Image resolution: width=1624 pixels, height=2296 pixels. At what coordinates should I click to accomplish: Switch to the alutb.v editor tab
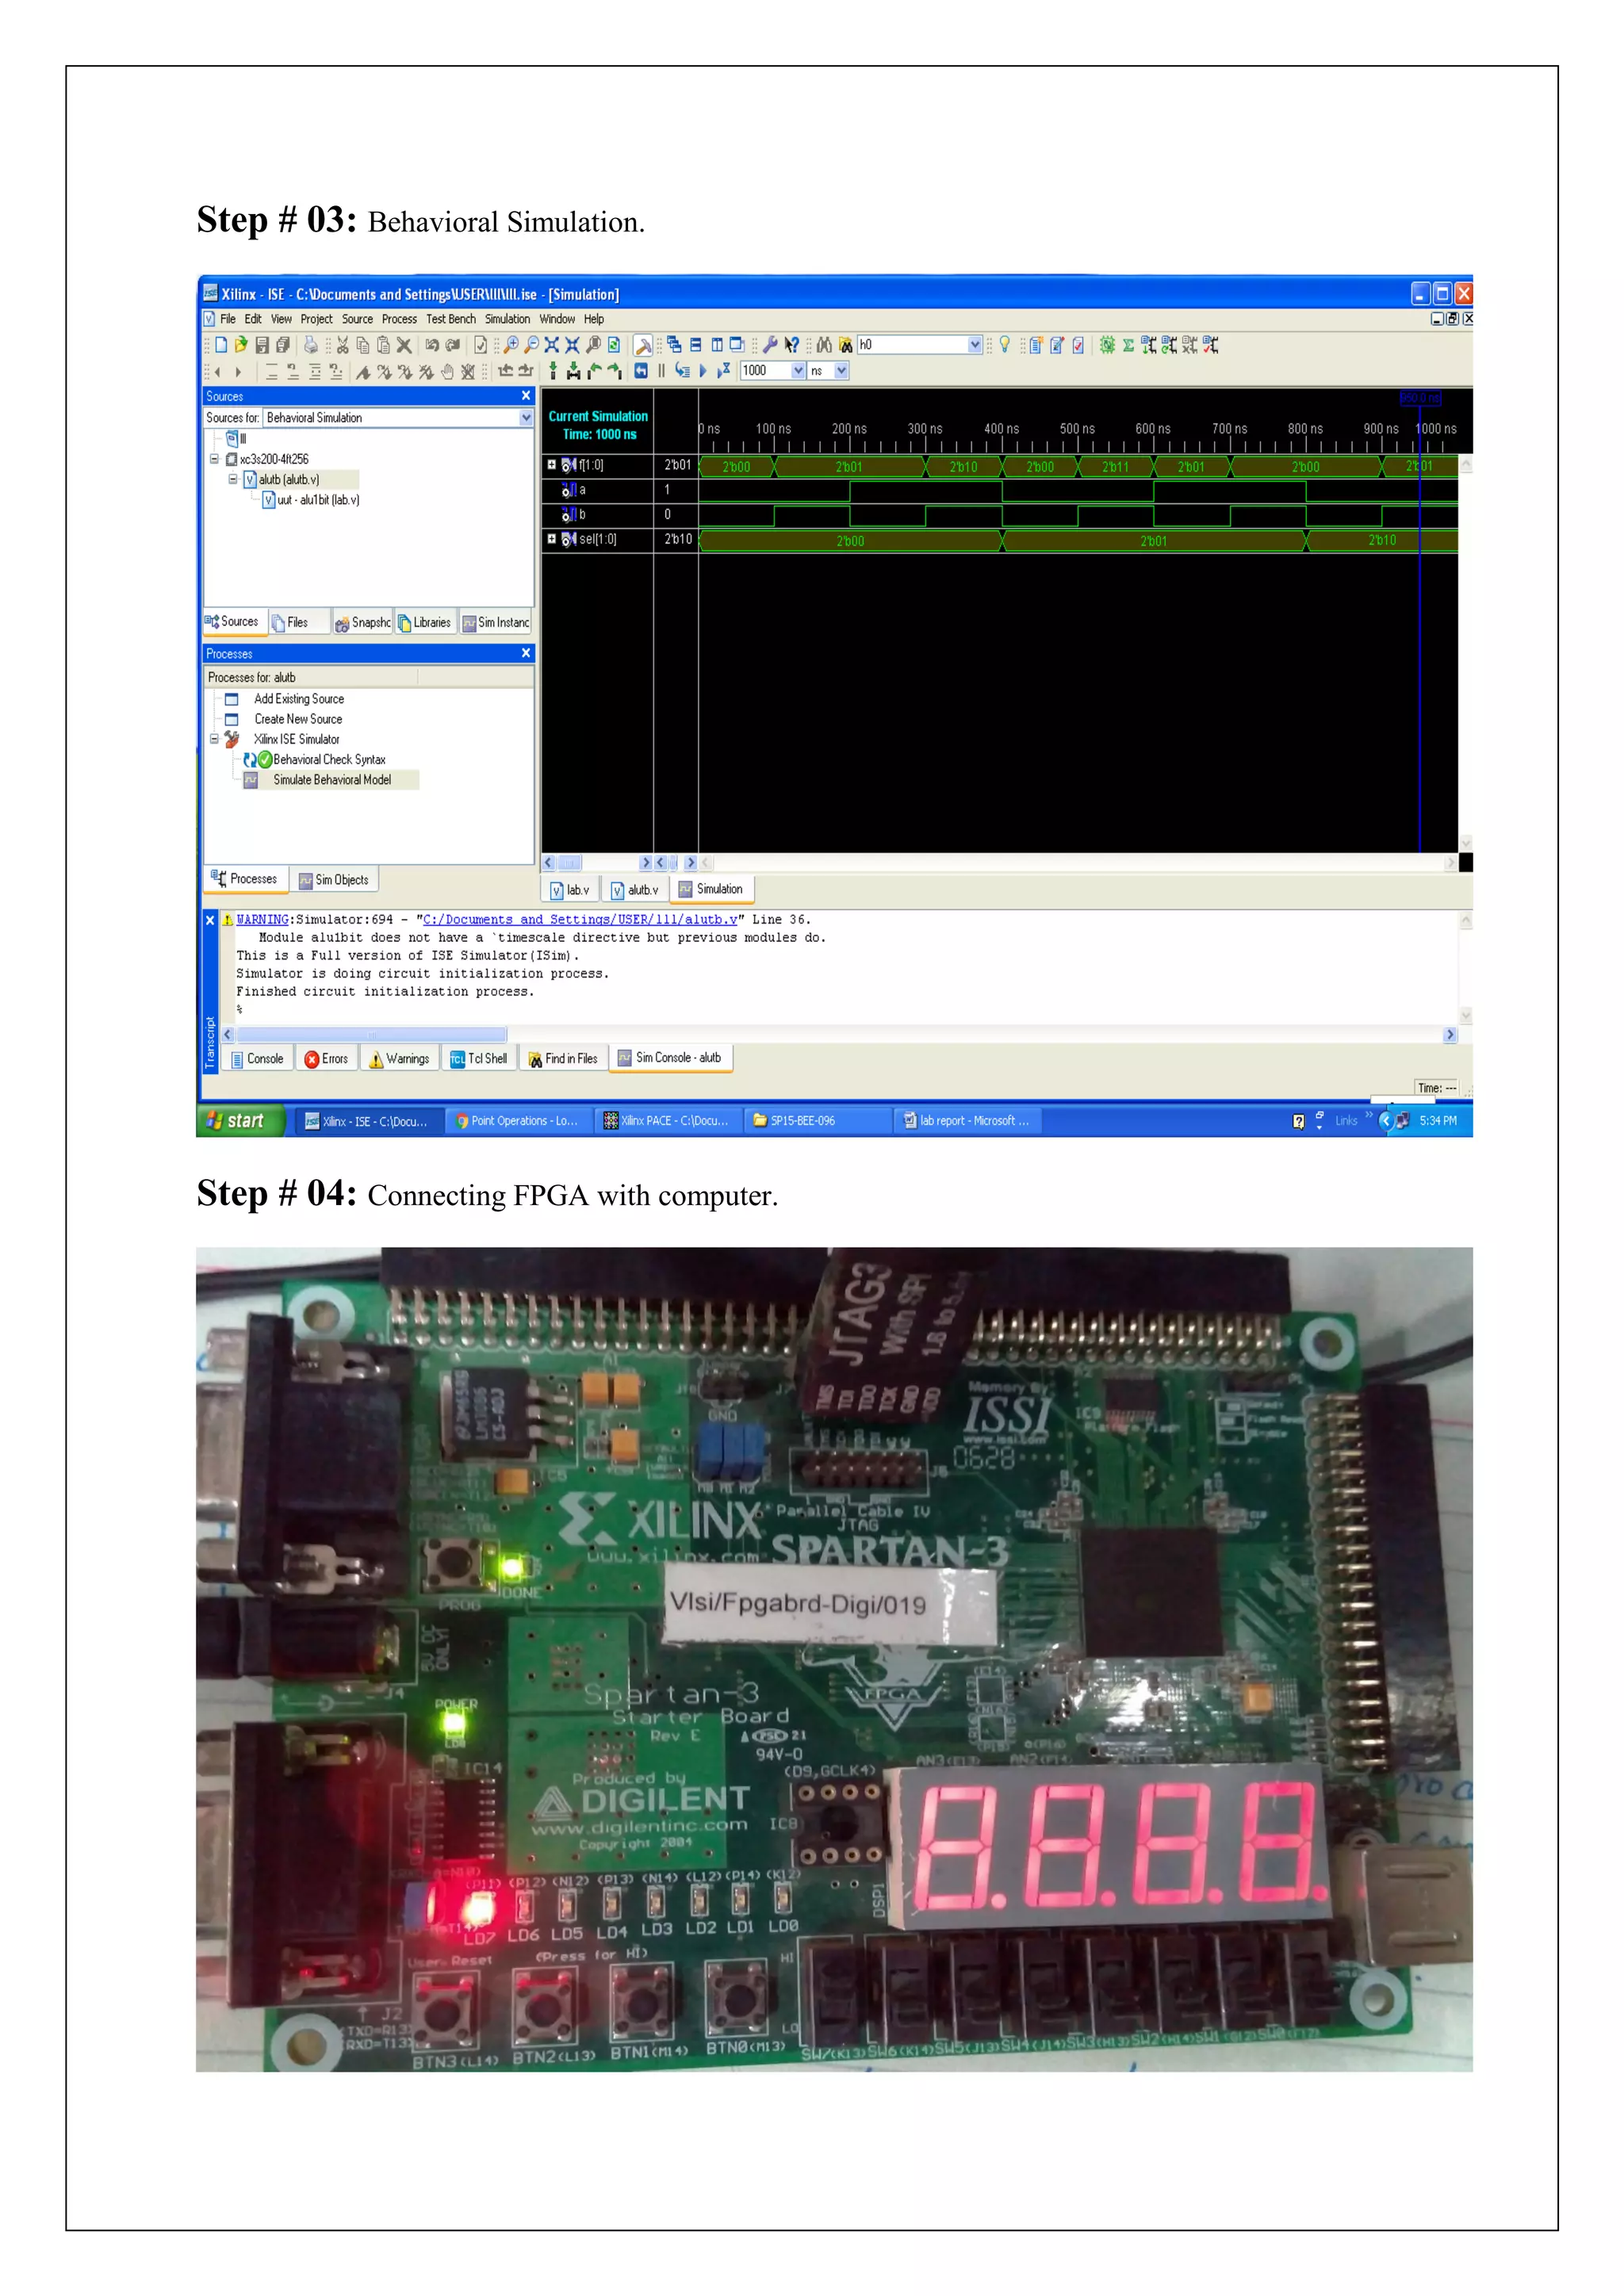coord(635,890)
